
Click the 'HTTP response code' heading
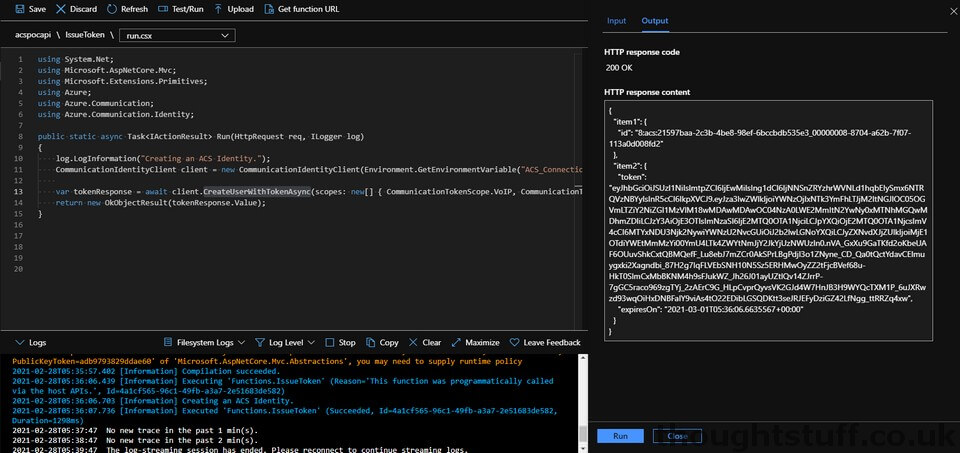[x=642, y=52]
